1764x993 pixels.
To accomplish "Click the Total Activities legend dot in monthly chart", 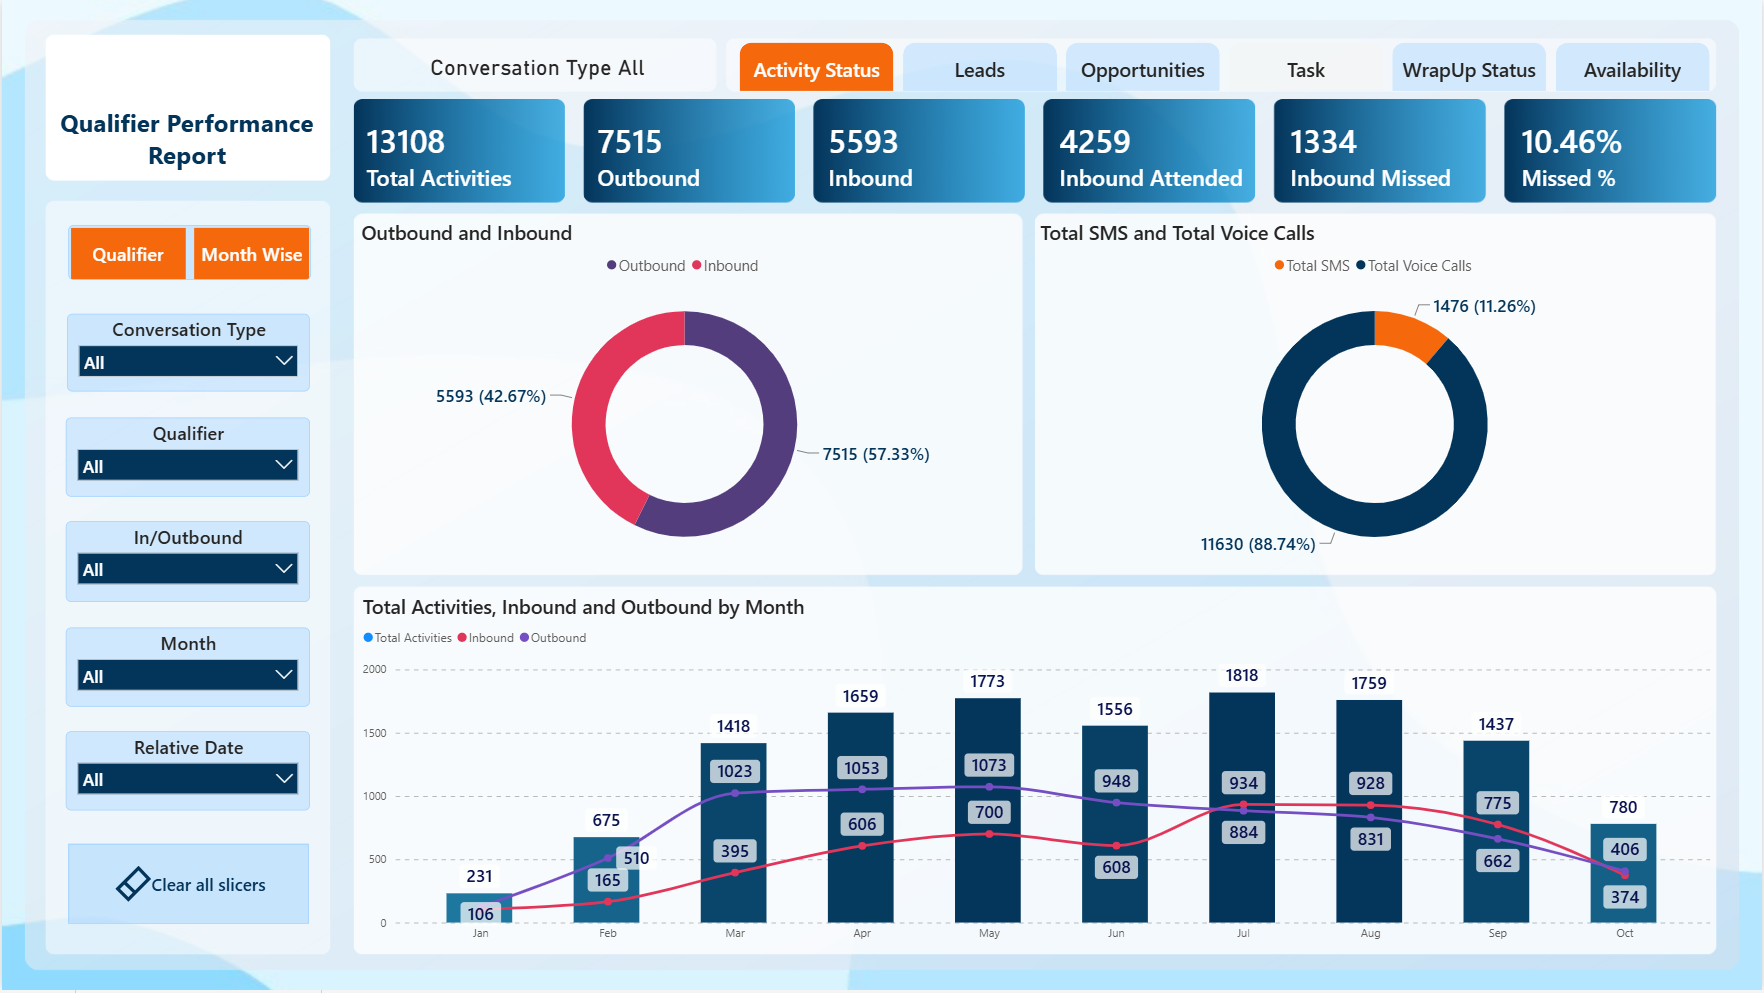I will click(368, 637).
